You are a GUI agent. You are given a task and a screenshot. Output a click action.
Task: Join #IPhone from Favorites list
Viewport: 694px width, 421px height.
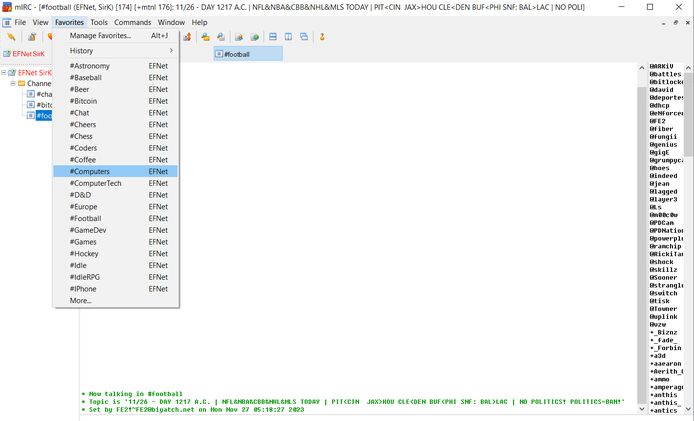116,289
